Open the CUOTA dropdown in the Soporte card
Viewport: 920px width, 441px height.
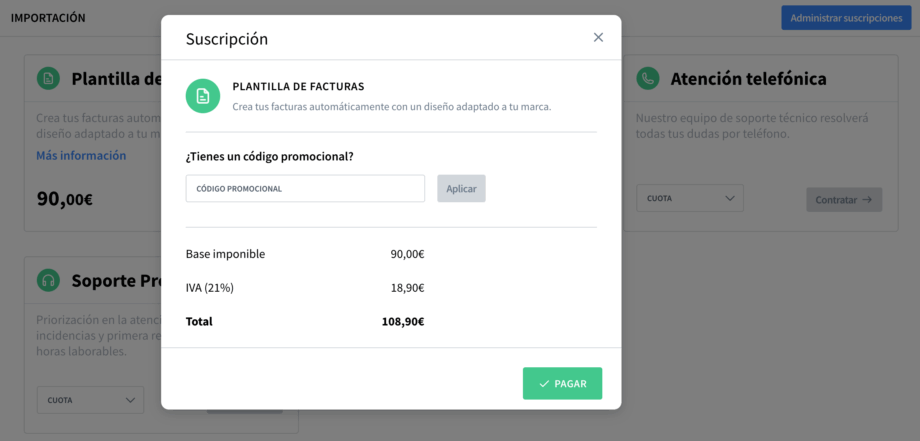point(90,401)
